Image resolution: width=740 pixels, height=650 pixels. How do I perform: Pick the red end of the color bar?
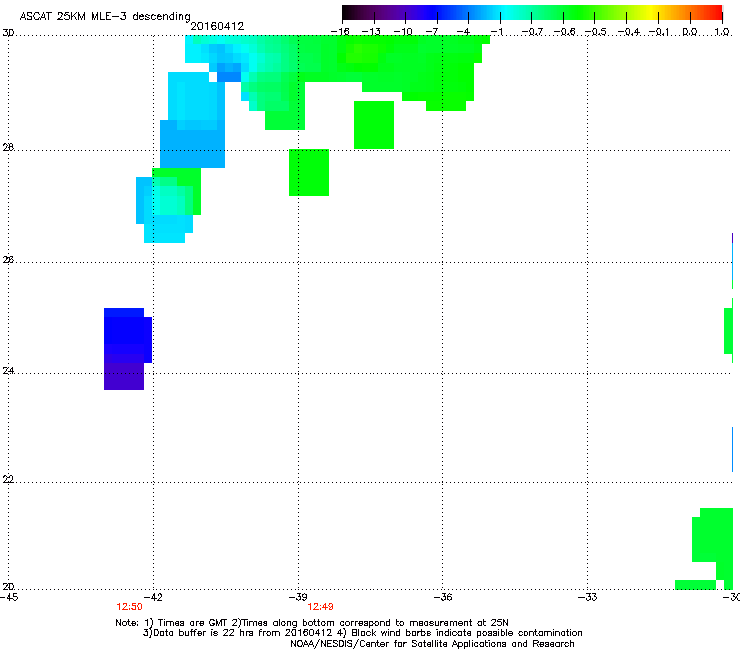point(714,13)
